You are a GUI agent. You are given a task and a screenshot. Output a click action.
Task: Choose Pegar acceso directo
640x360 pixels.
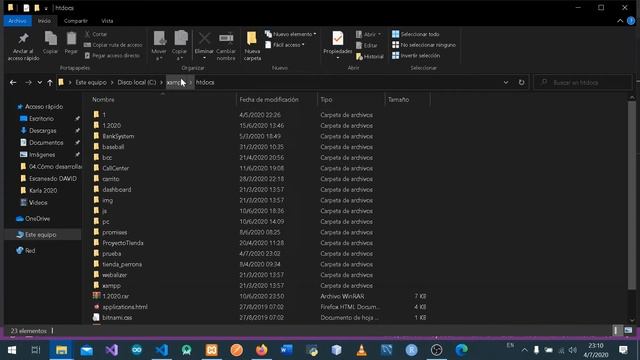pyautogui.click(x=112, y=56)
